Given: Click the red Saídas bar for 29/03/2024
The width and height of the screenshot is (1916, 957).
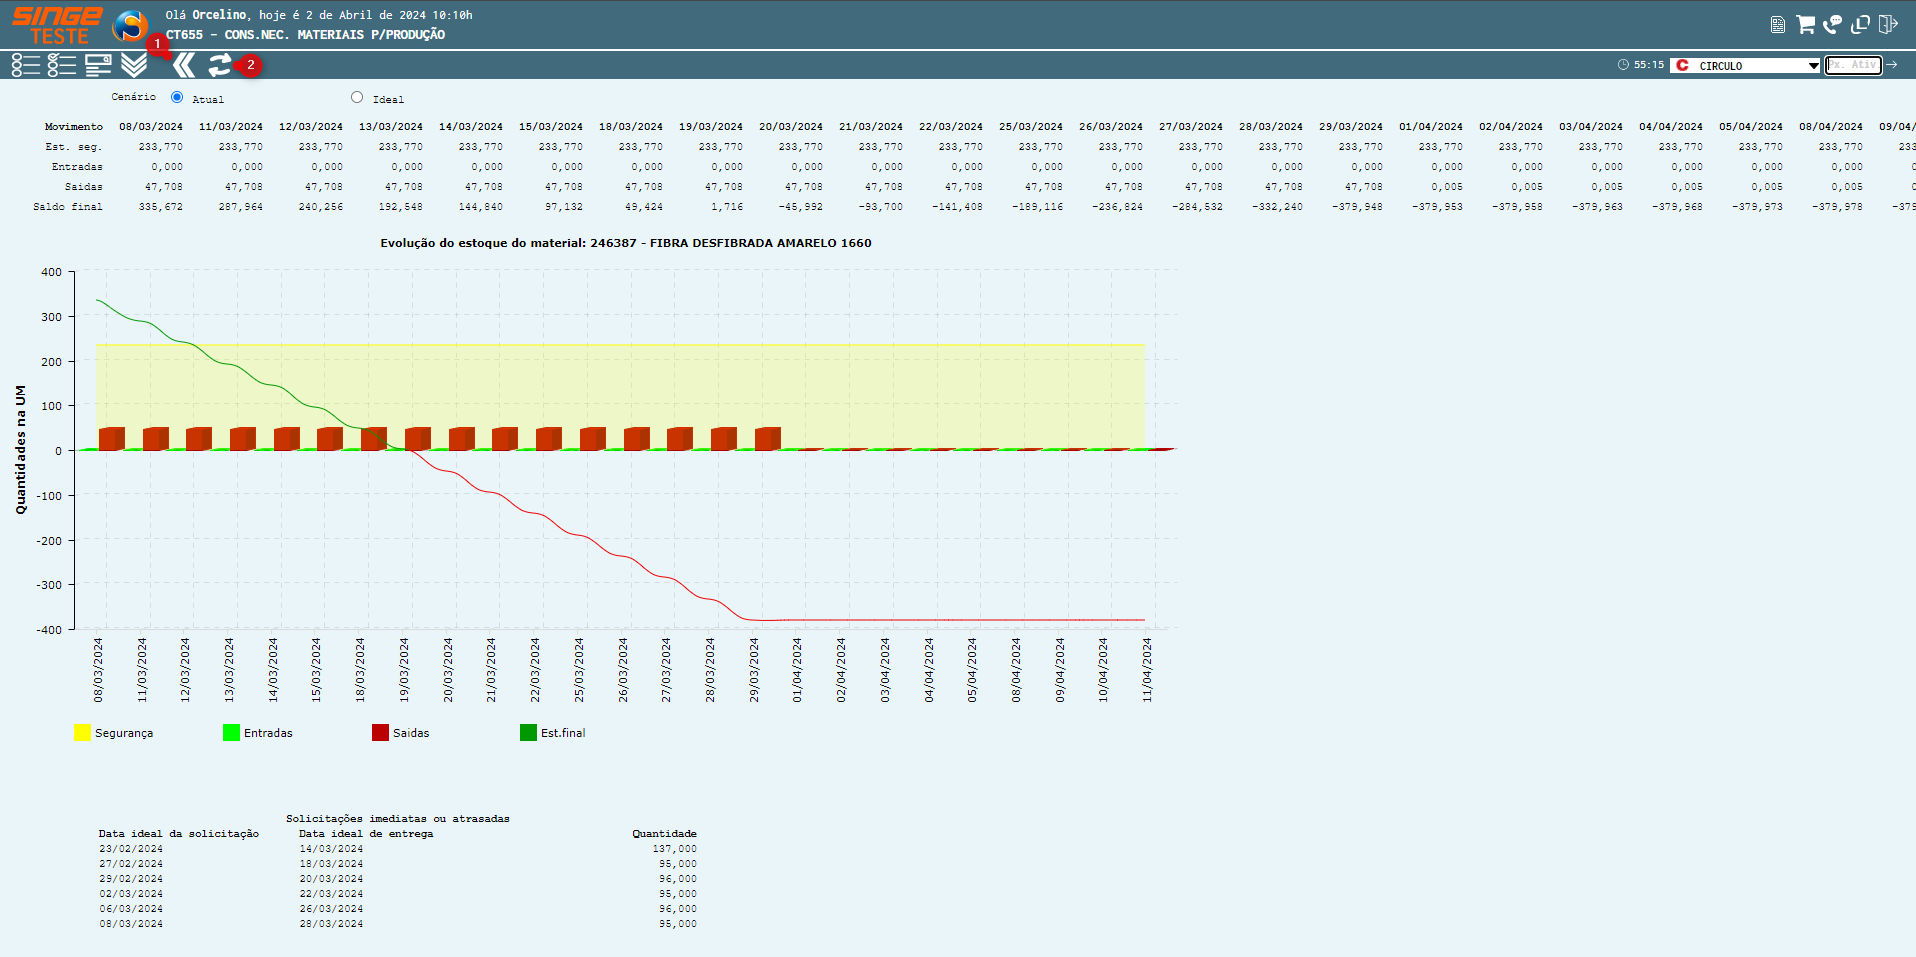Looking at the screenshot, I should tap(767, 439).
